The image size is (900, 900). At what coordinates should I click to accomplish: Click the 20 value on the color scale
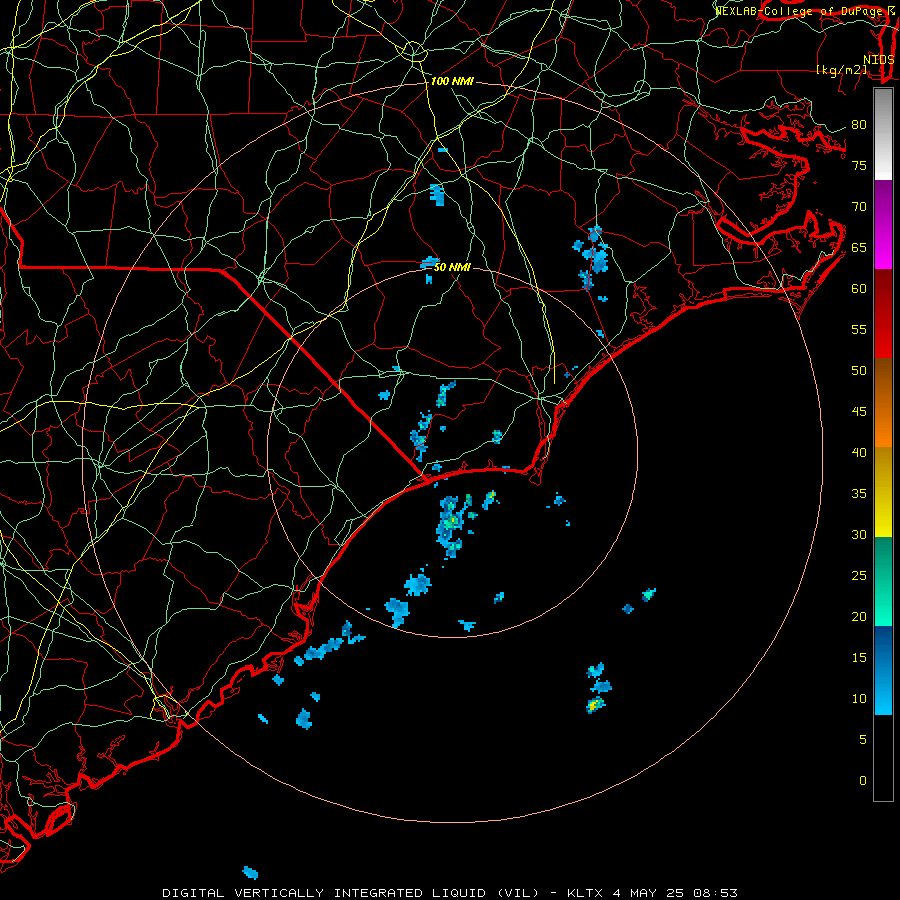(x=859, y=616)
